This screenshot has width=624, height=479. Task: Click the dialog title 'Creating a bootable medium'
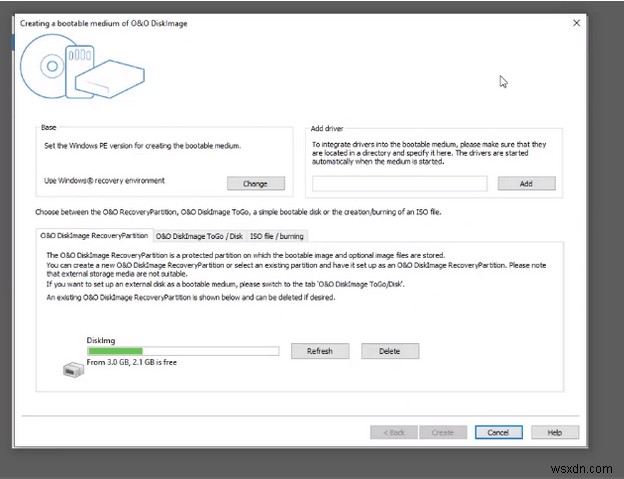[103, 23]
